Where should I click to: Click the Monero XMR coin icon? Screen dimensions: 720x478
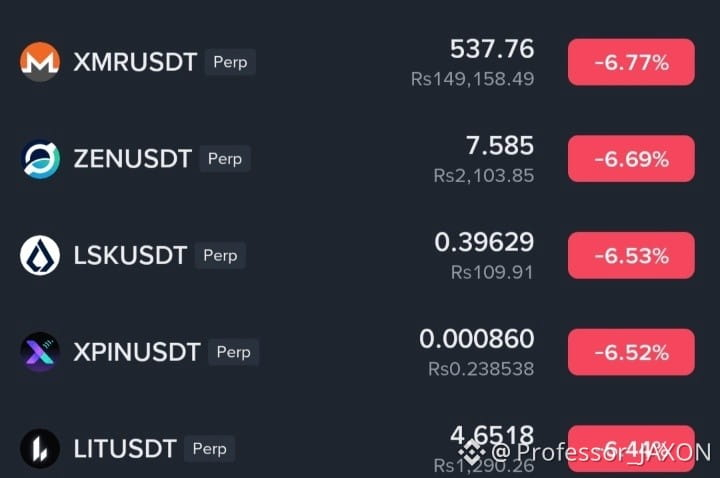click(40, 62)
